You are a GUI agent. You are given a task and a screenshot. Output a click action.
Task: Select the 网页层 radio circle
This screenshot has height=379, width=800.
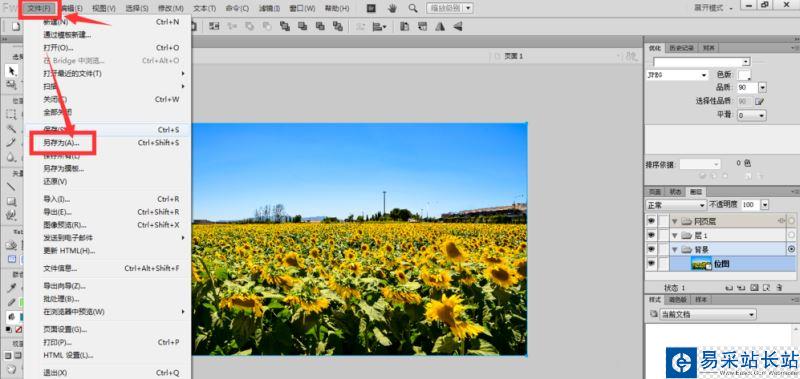tap(791, 221)
